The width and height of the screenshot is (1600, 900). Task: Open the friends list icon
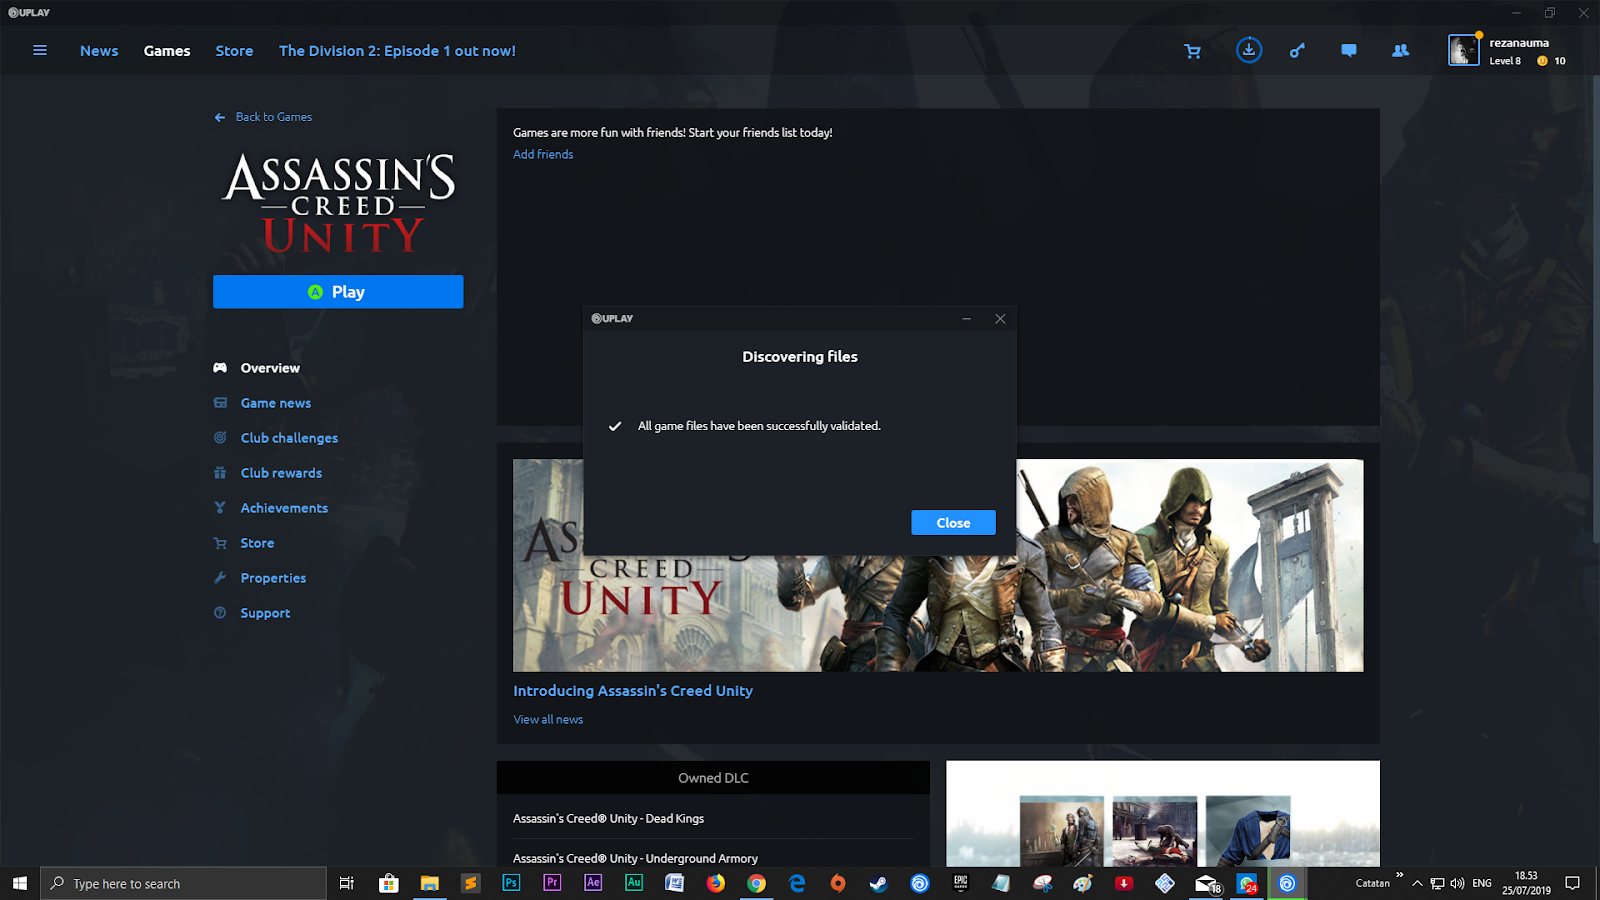(x=1401, y=50)
